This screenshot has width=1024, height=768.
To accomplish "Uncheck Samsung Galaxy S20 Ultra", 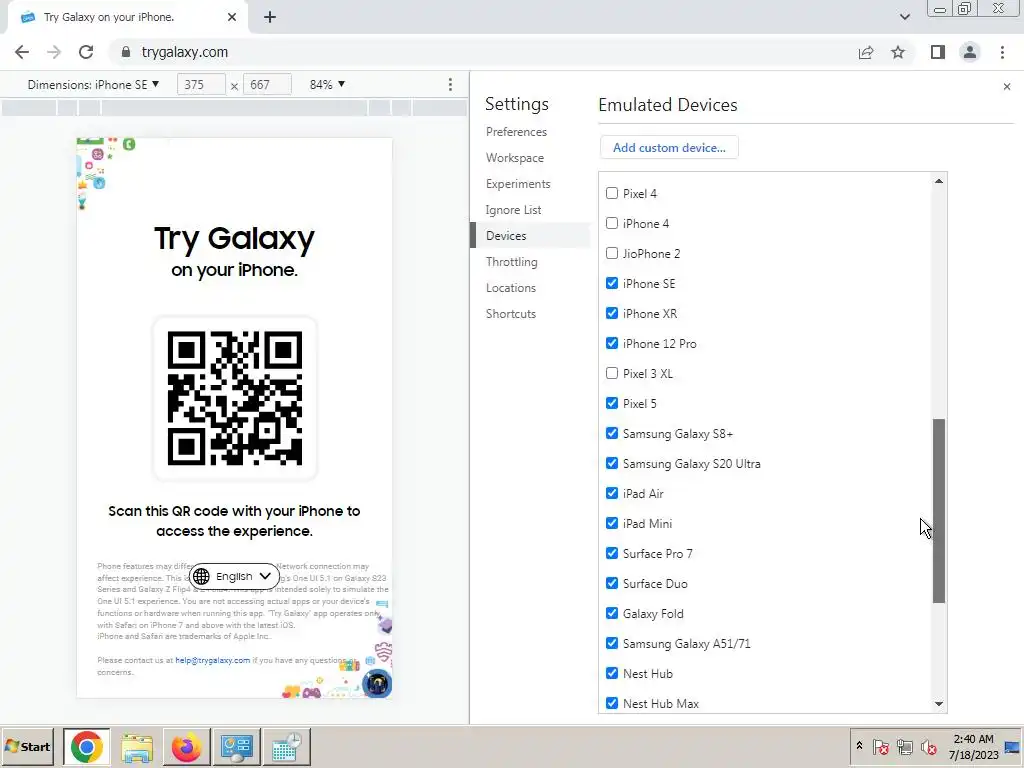I will 612,464.
